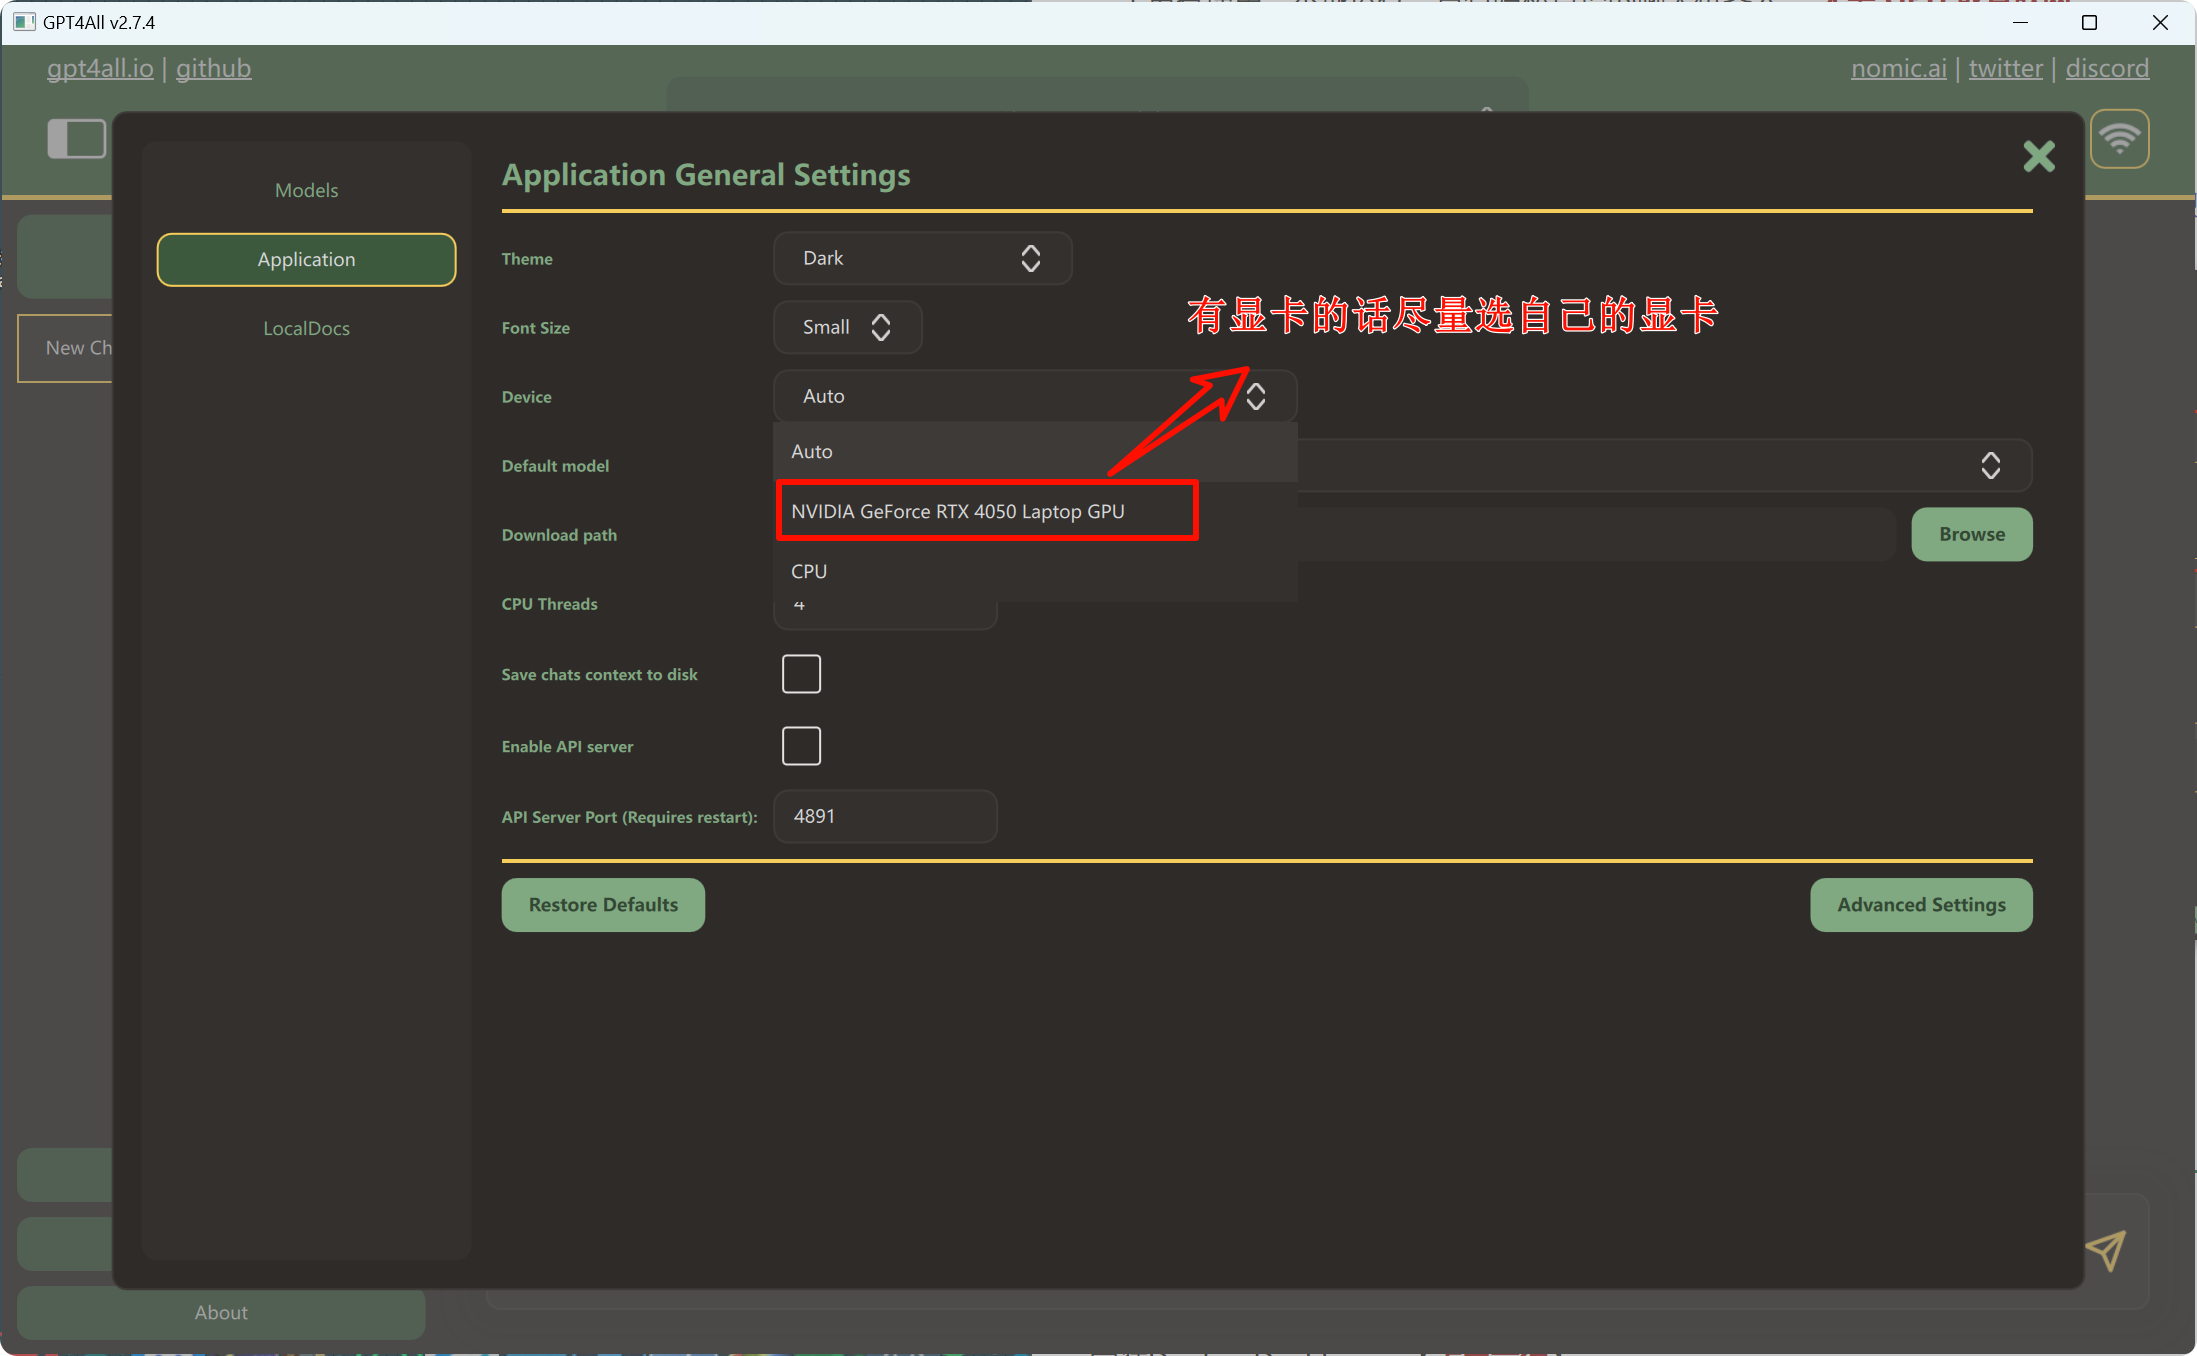Open the Theme dropdown showing Dark
Viewport: 2197px width, 1356px height.
coord(922,258)
